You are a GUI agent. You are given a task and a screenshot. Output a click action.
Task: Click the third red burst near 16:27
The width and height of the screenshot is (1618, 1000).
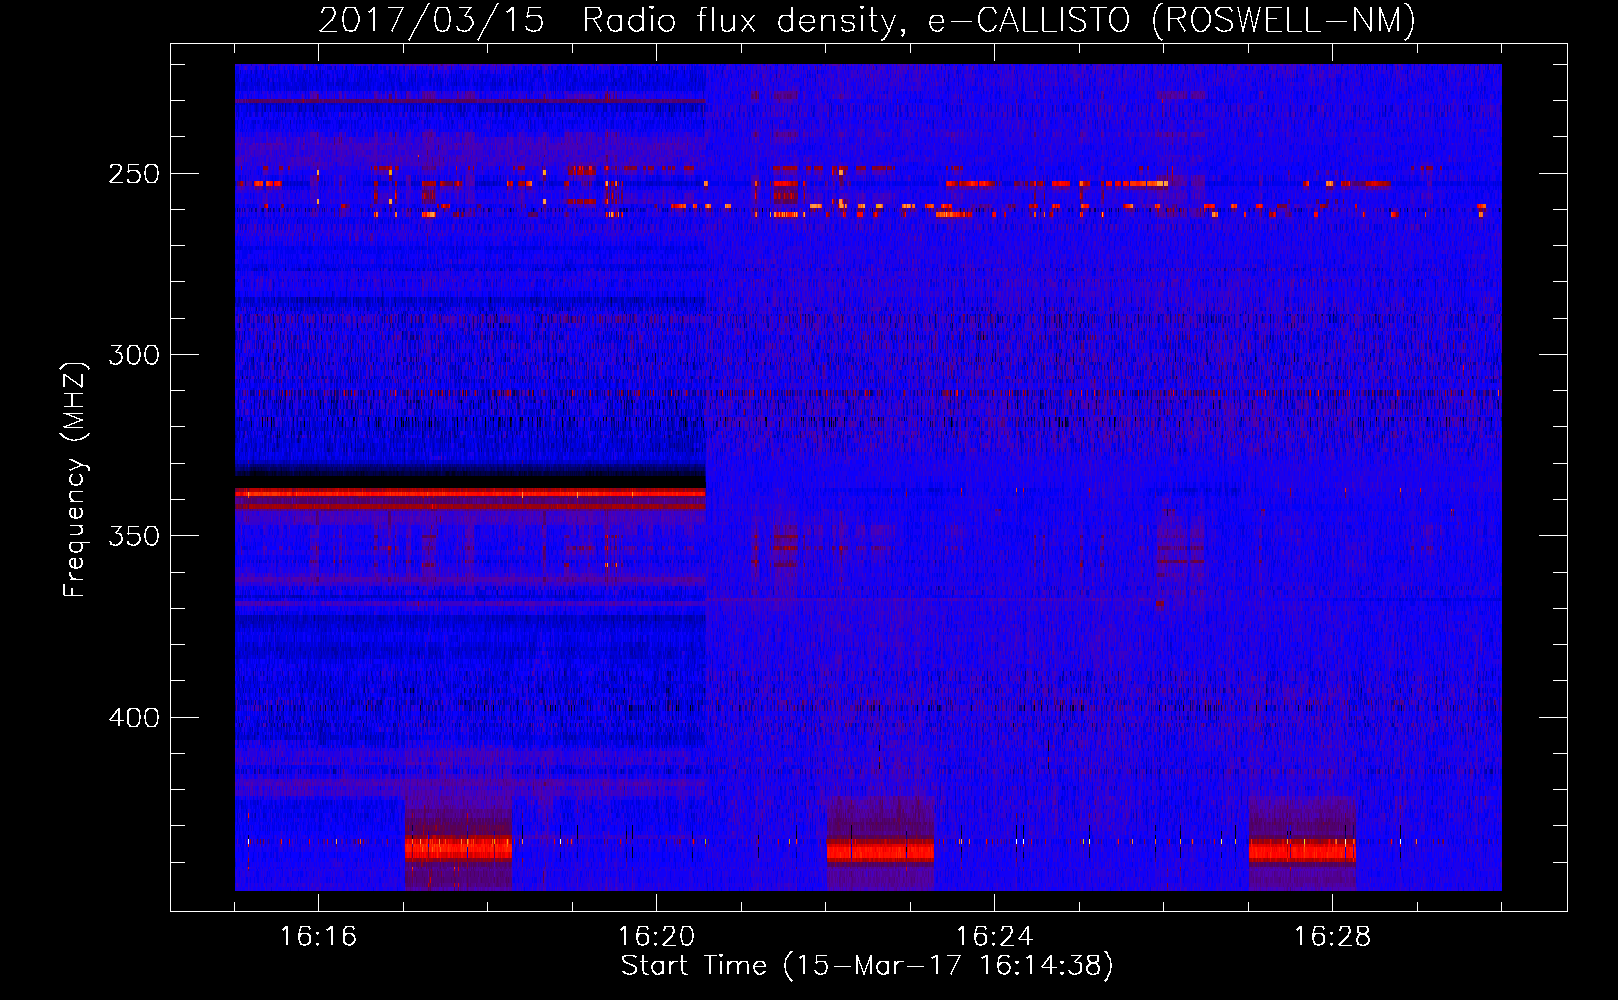pyautogui.click(x=1302, y=851)
